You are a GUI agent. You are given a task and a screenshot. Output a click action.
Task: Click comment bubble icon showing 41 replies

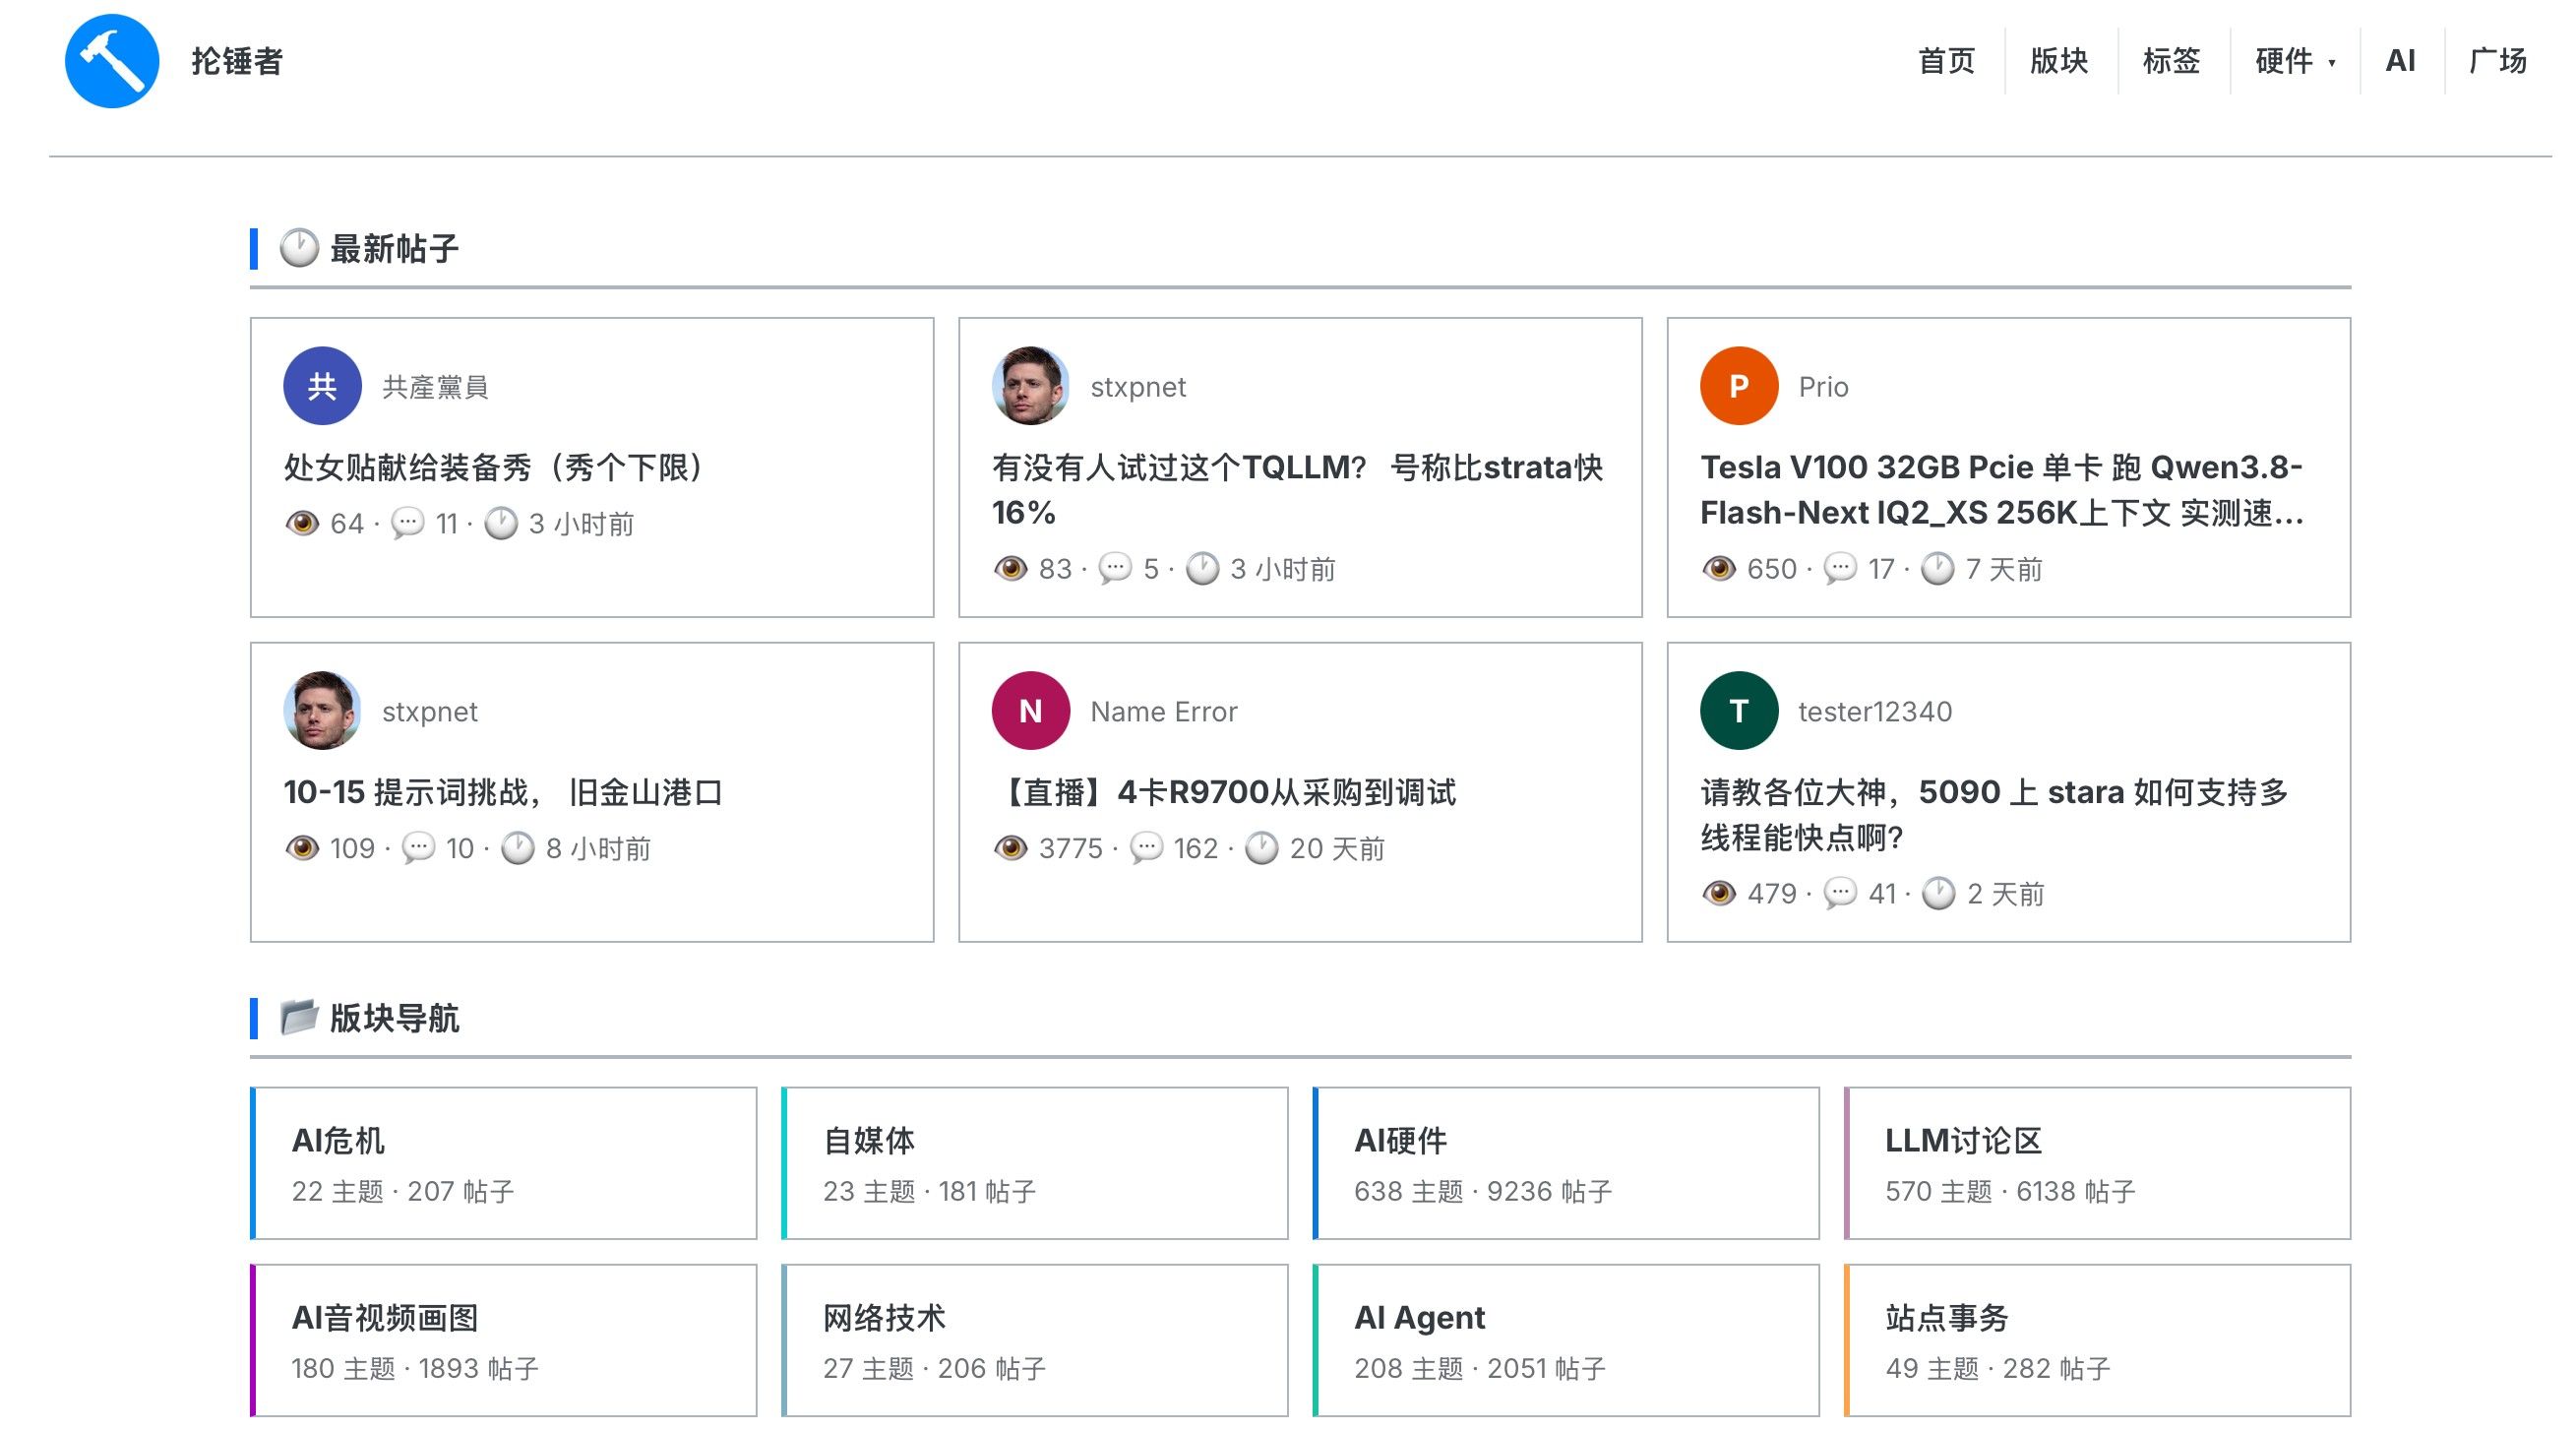(x=1840, y=893)
